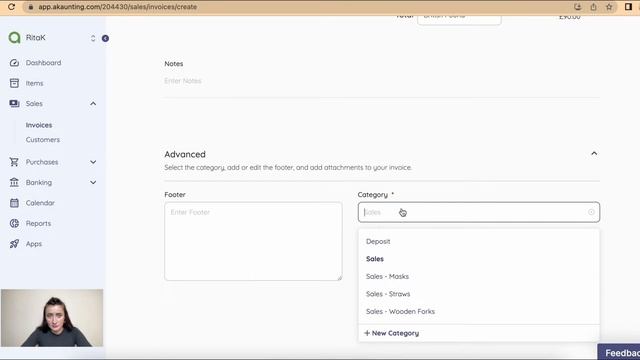This screenshot has height=360, width=640.
Task: Click the Apps rocket icon
Action: [x=14, y=244]
